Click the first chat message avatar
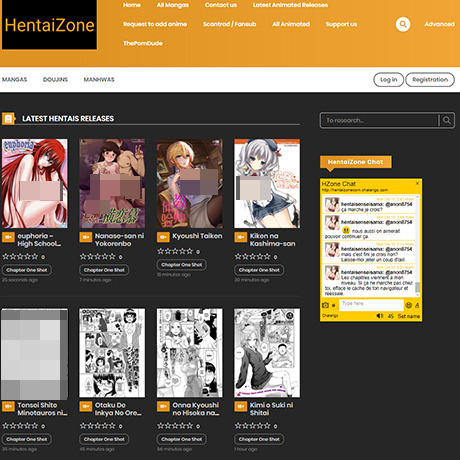This screenshot has width=460, height=460. tap(332, 205)
